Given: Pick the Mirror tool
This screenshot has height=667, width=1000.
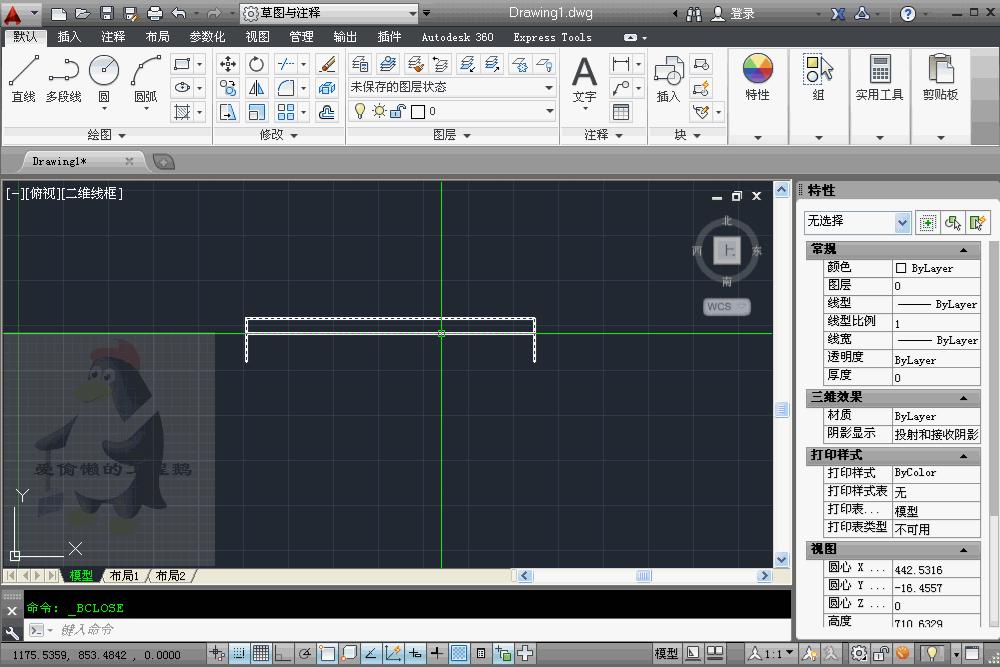Looking at the screenshot, I should point(256,88).
